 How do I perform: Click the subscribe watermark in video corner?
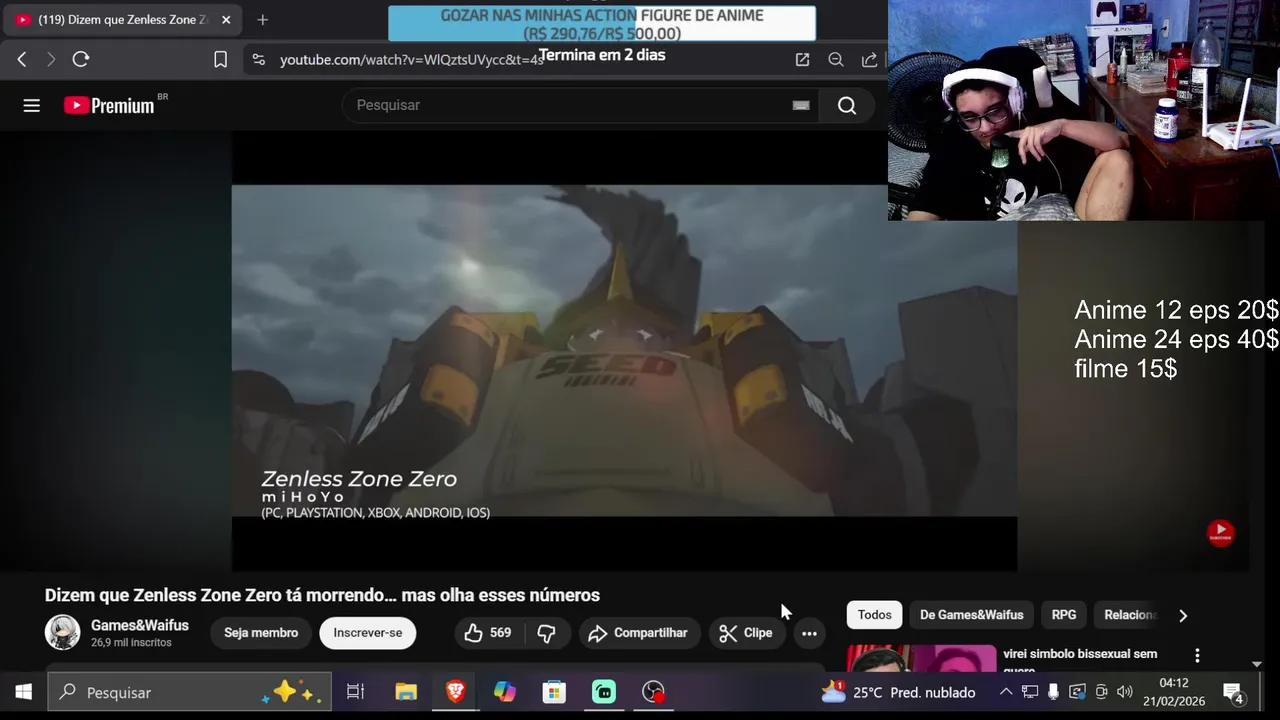tap(1220, 532)
